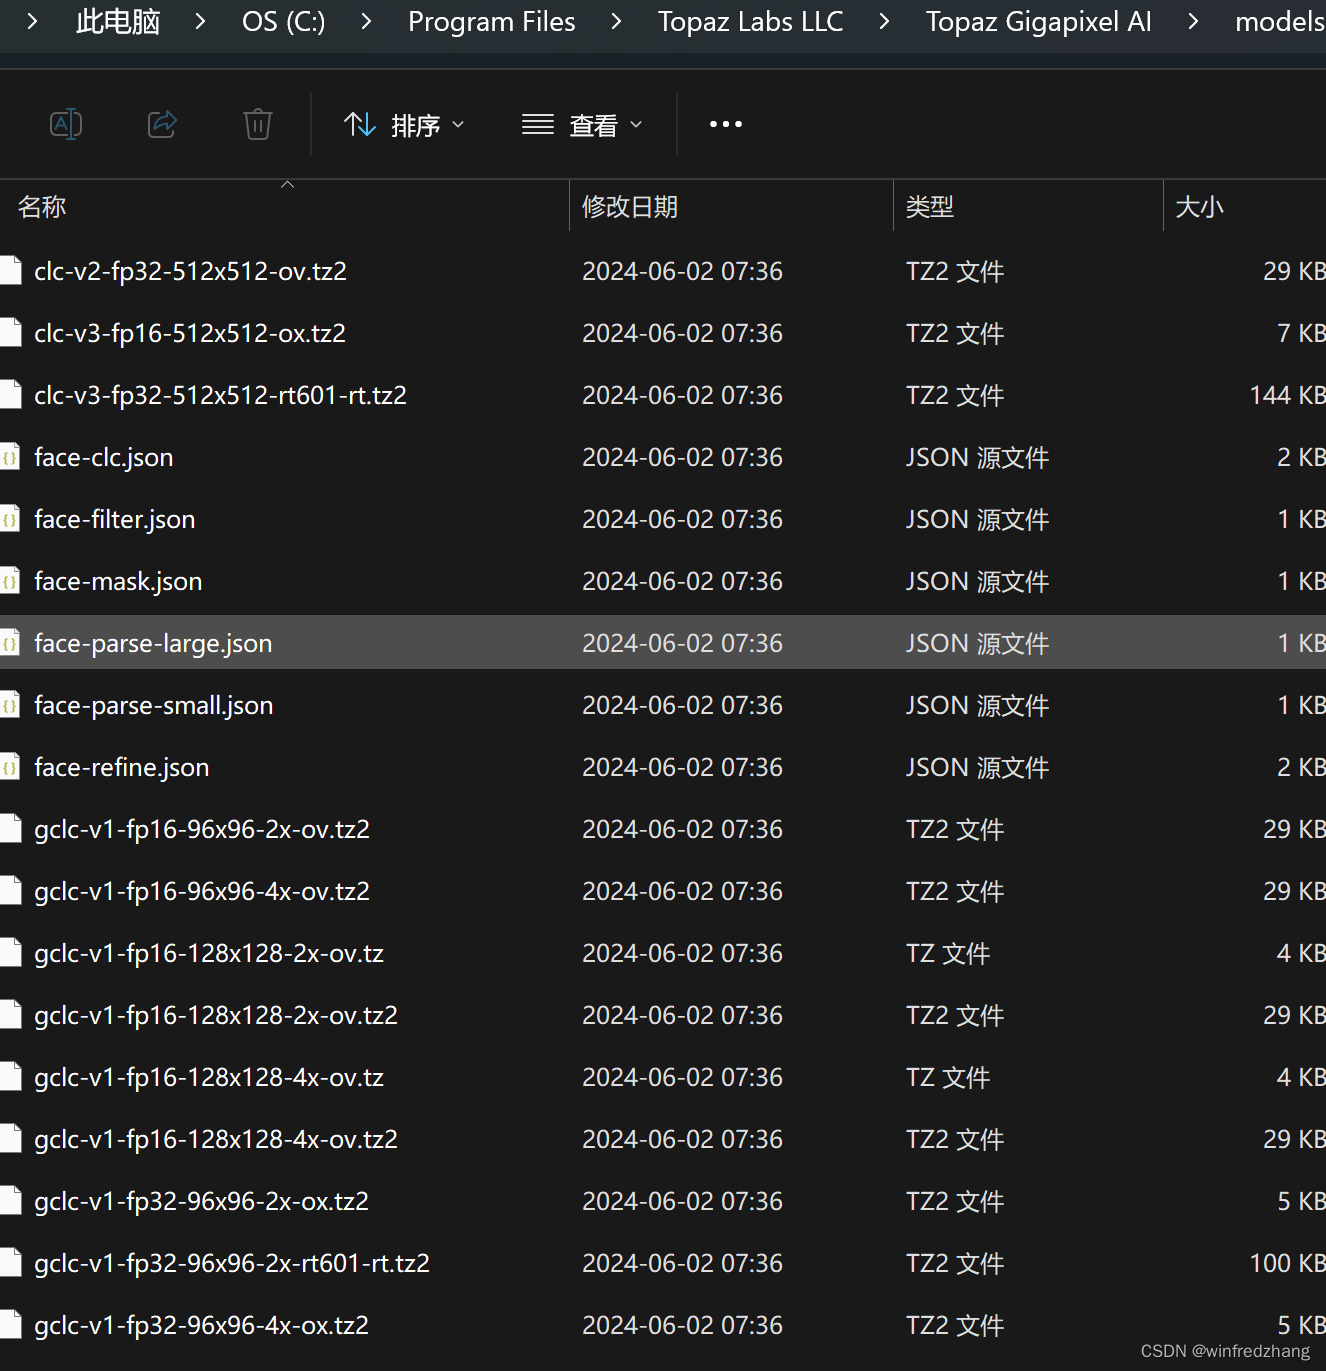Click file icon of gclc-v1-fp32-96x96-4x-ox.tz2
The image size is (1326, 1371).
tap(10, 1325)
